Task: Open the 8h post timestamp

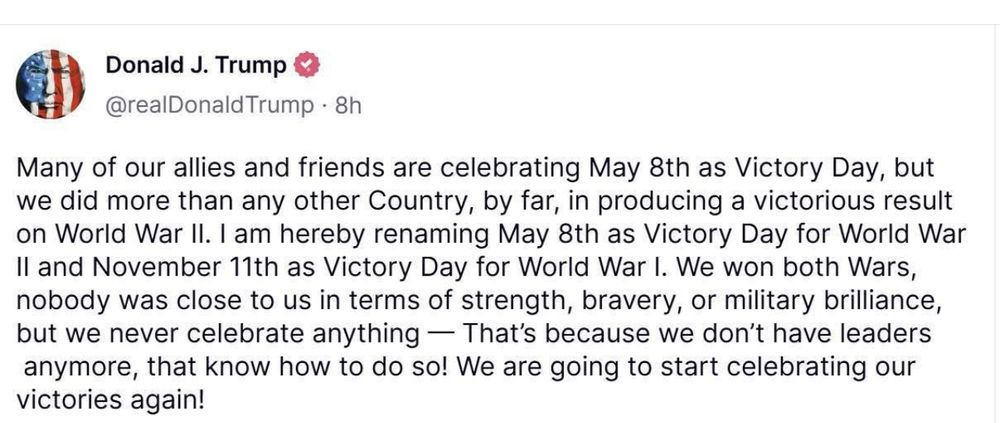Action: (348, 105)
